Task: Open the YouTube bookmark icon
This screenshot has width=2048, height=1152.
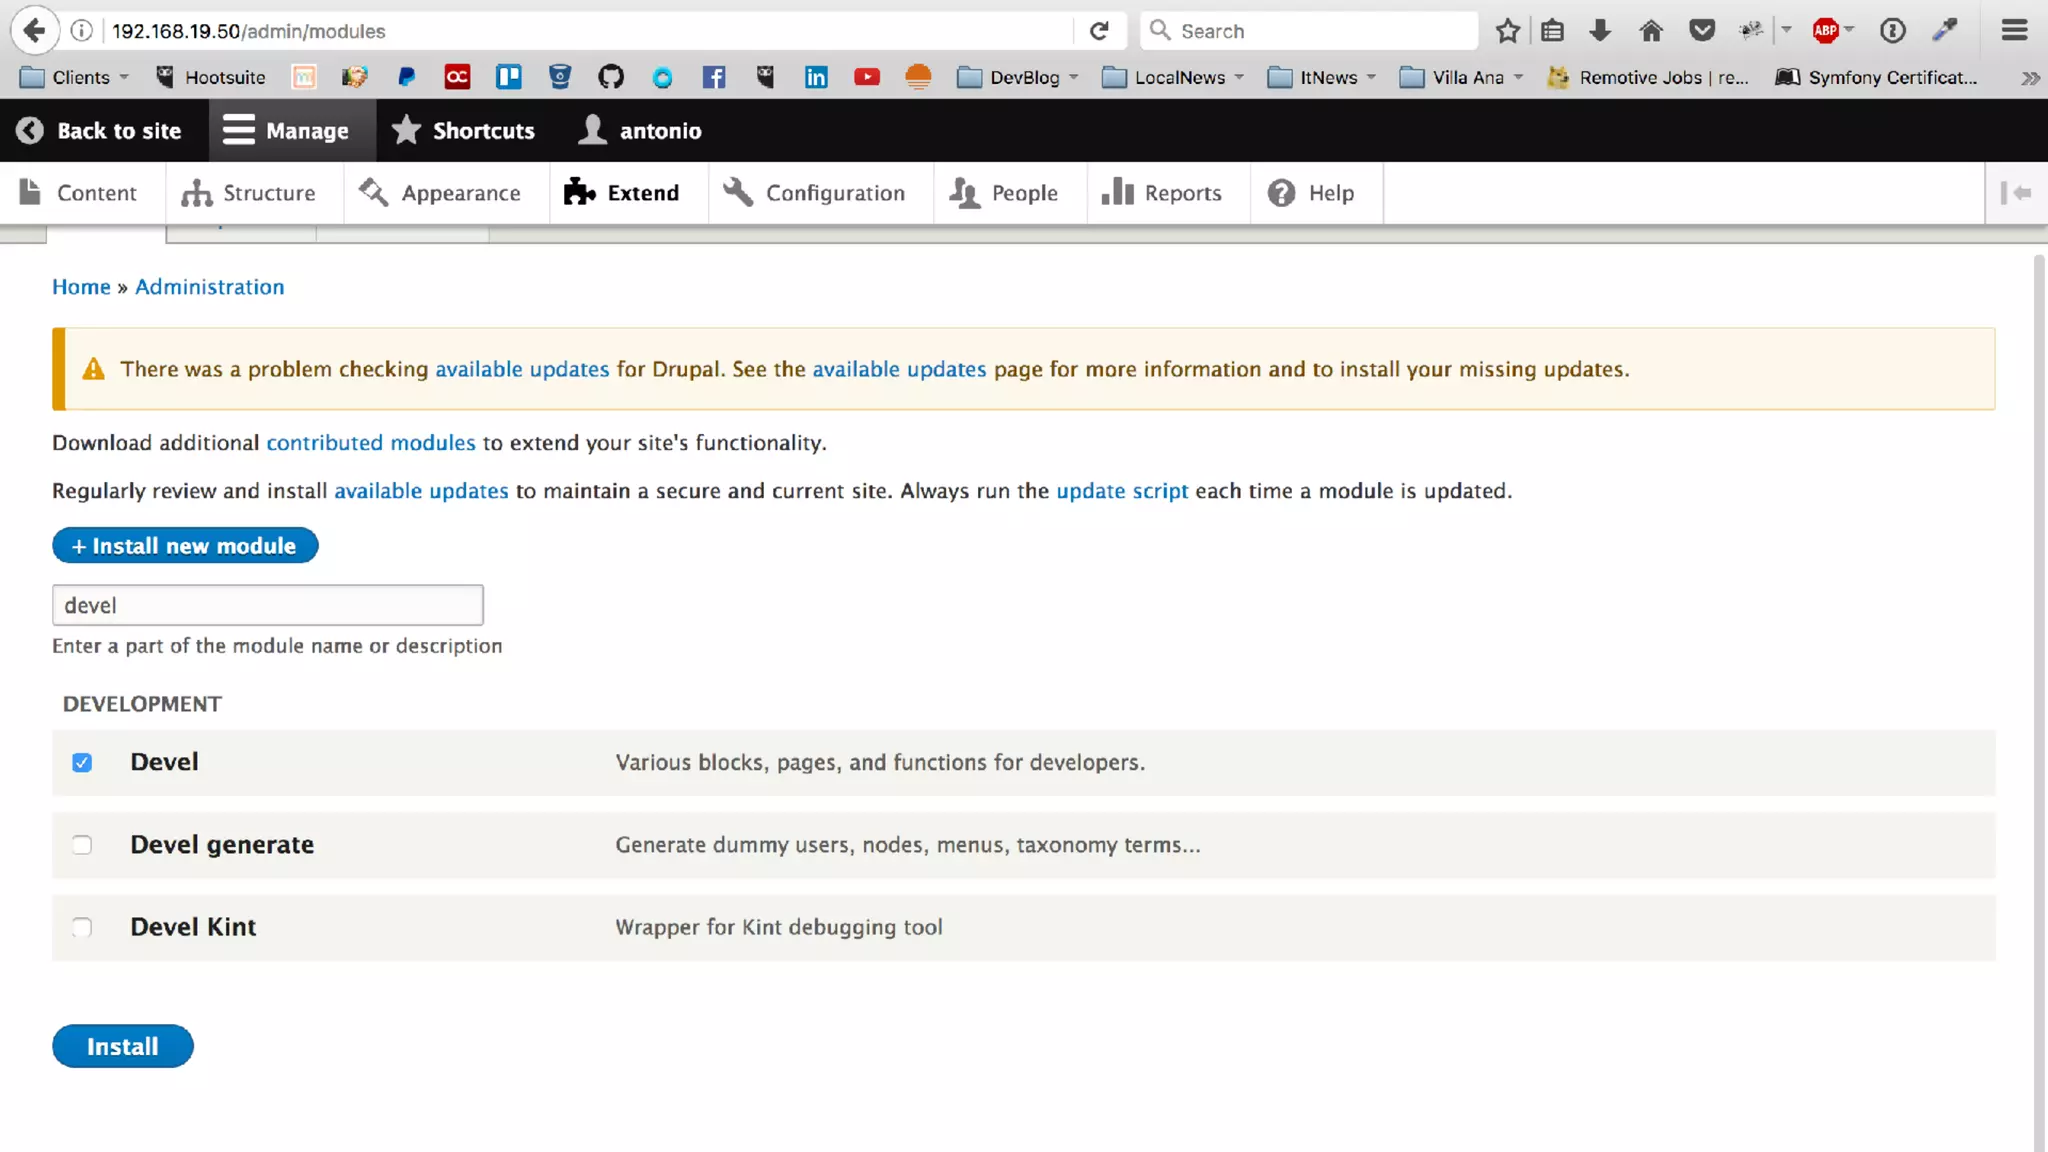Action: pos(866,77)
